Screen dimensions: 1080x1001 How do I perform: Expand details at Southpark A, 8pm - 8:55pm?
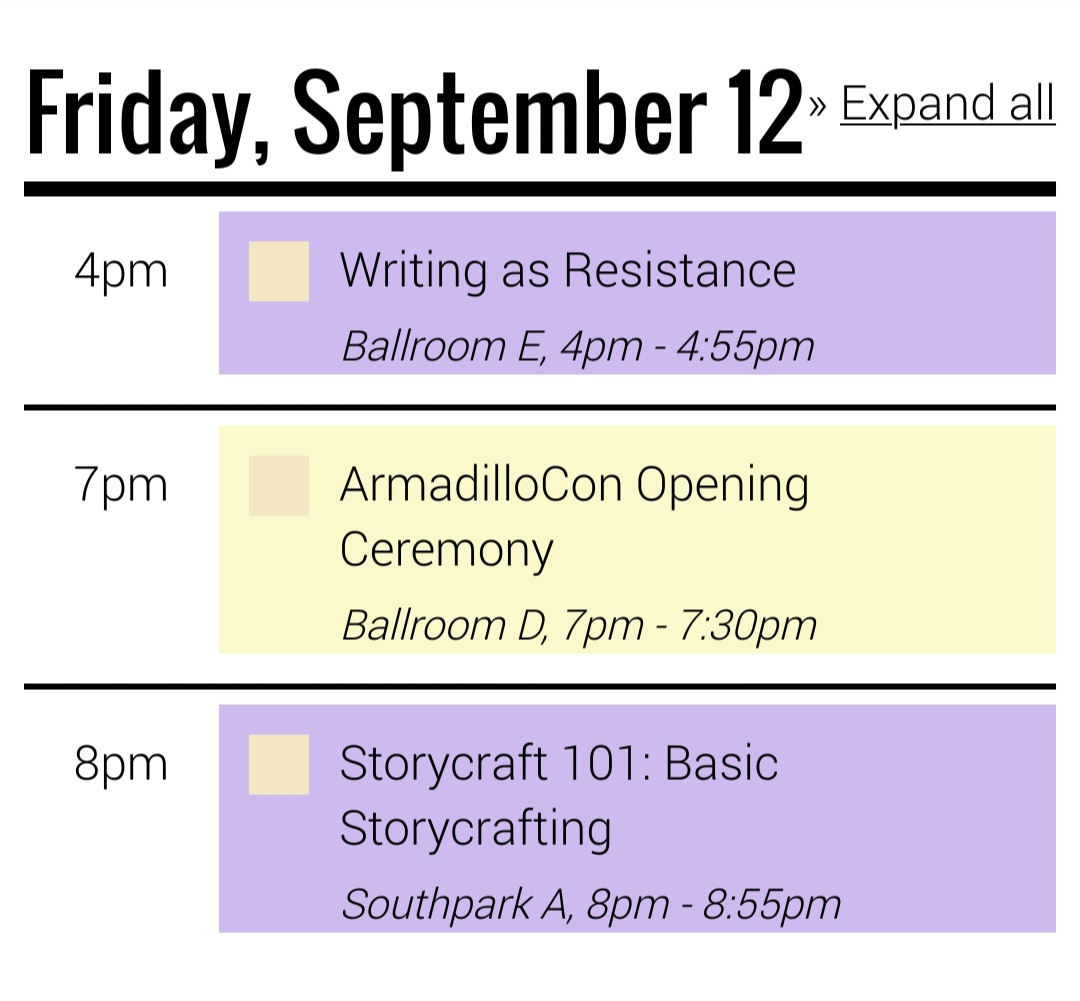pos(590,904)
